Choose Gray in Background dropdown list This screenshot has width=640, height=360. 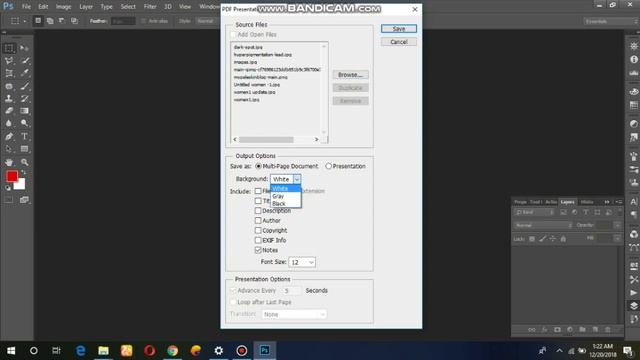pos(286,196)
